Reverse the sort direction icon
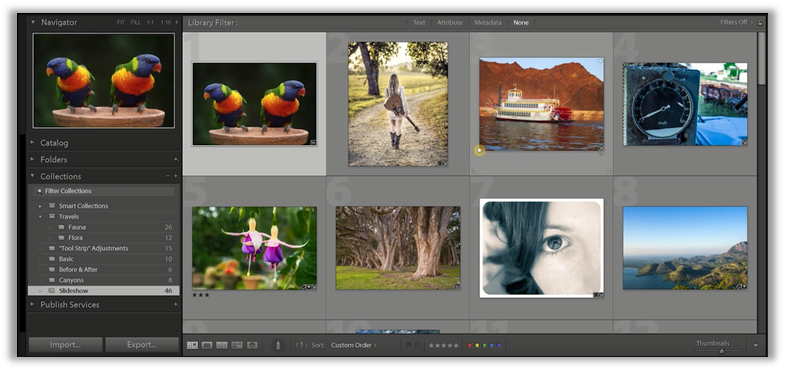Image resolution: width=785 pixels, height=370 pixels. [x=301, y=345]
